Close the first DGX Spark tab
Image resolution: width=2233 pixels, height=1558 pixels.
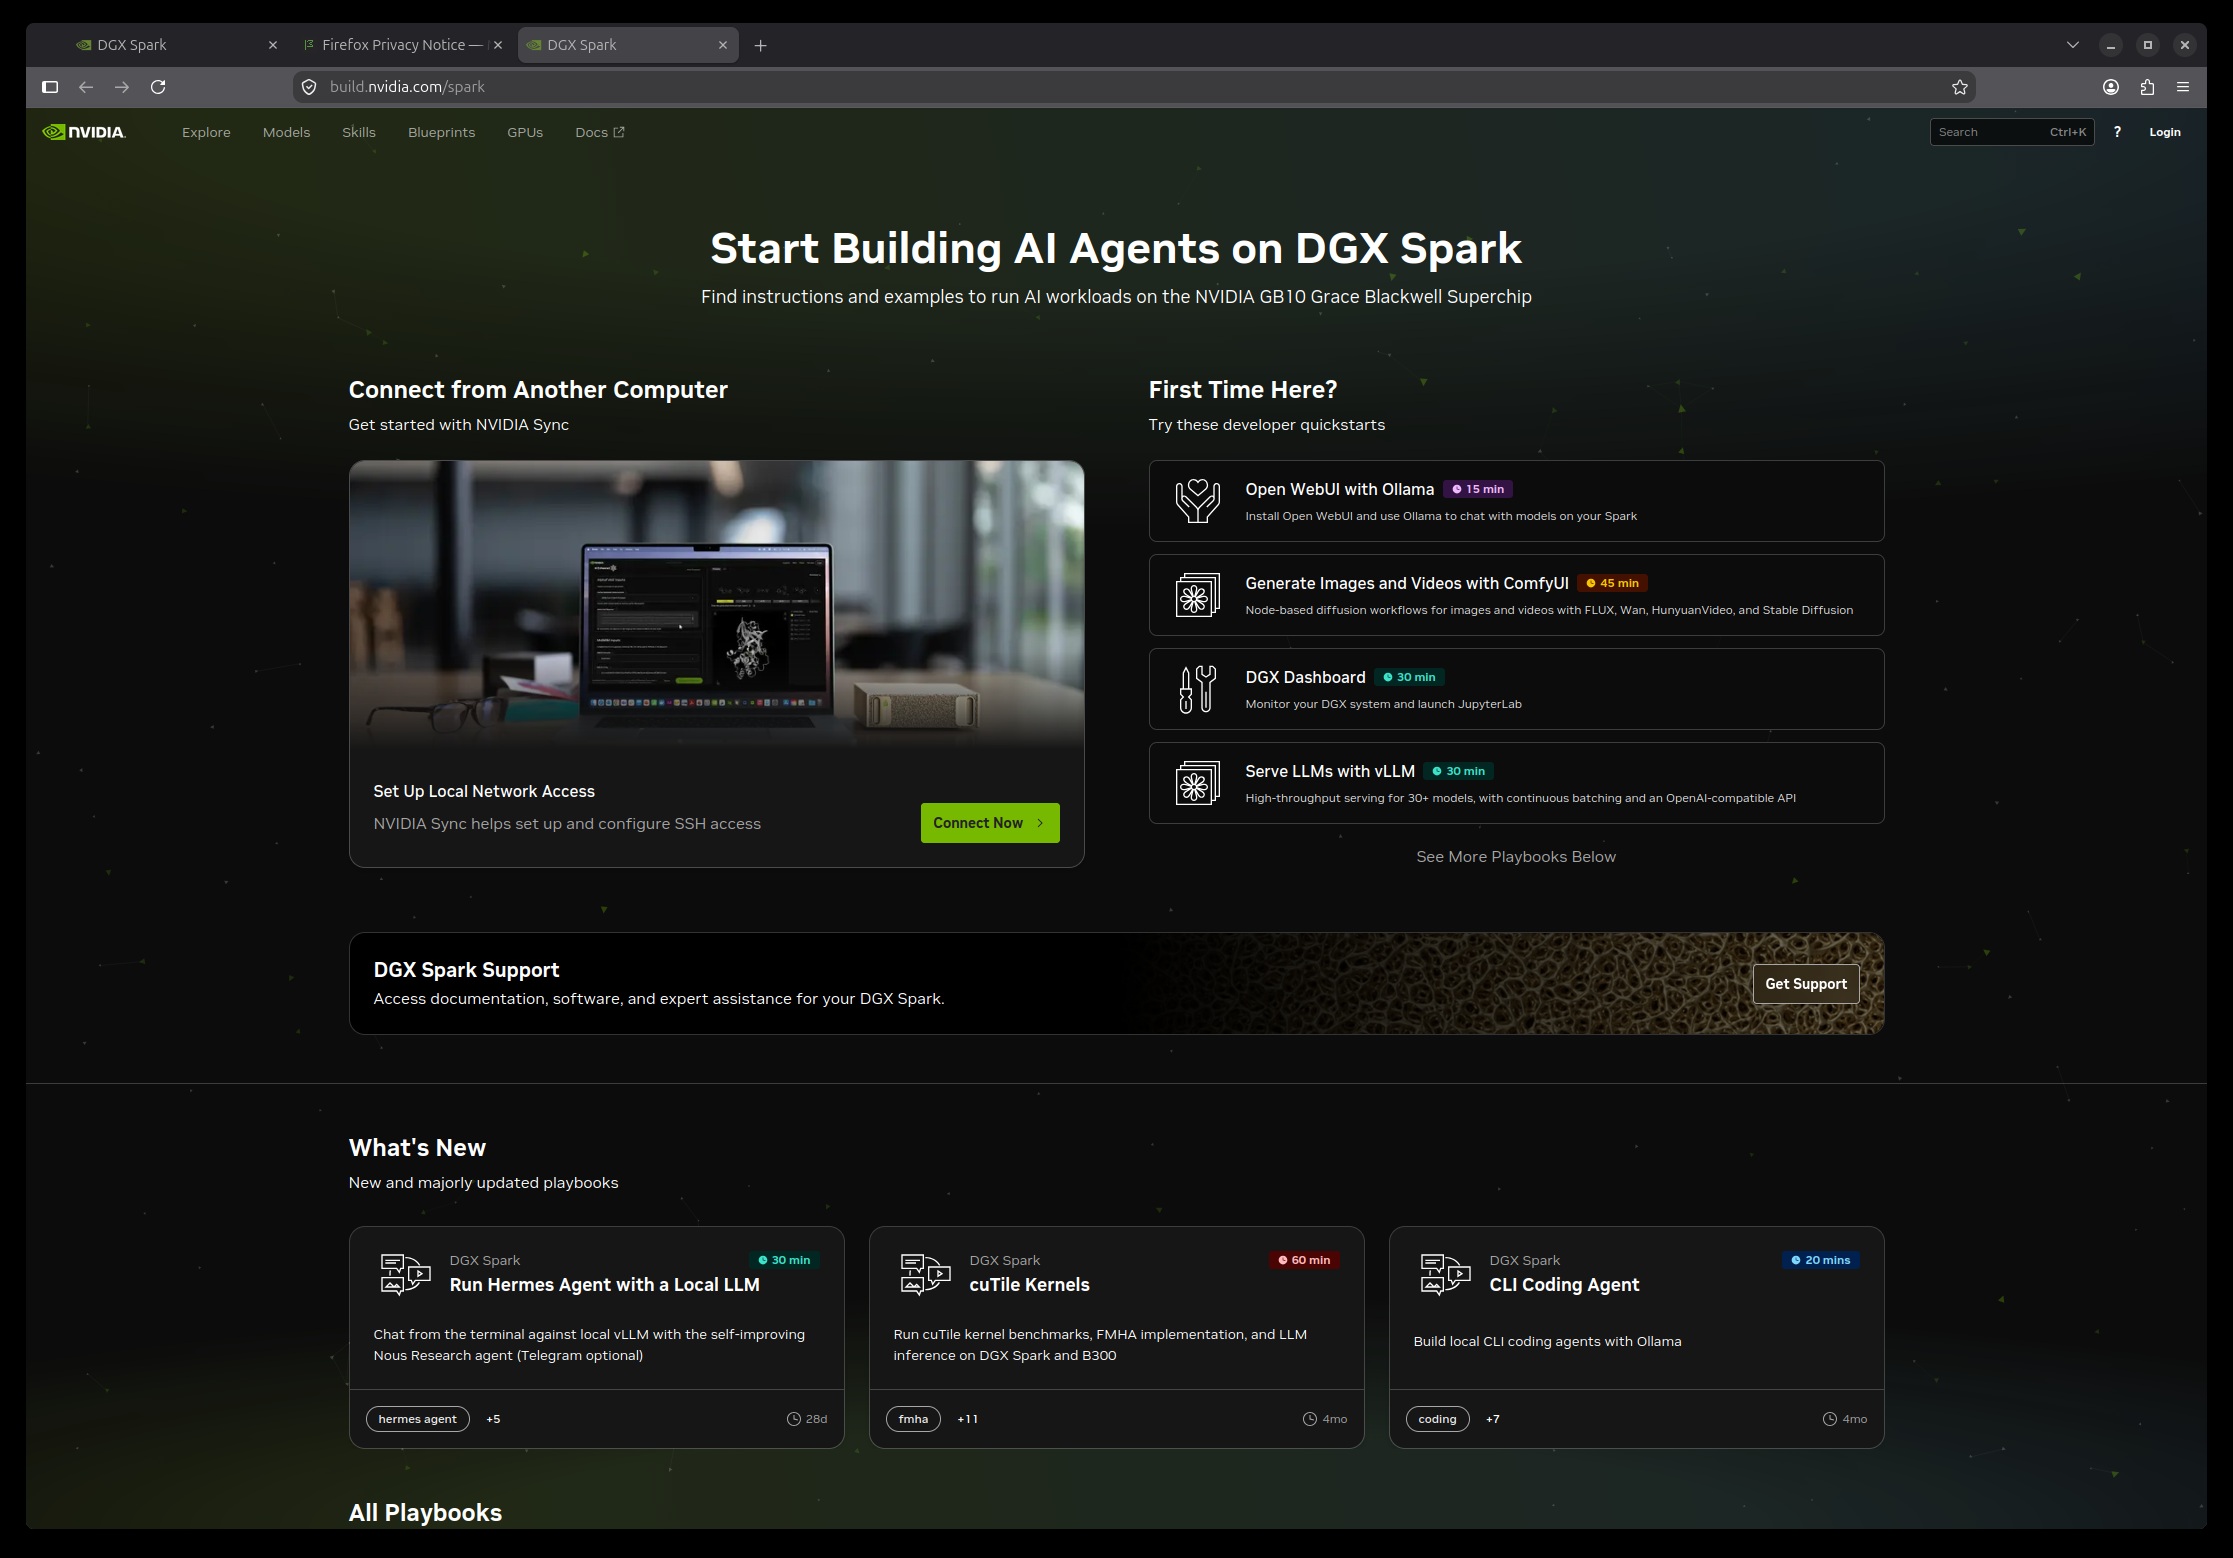point(273,45)
